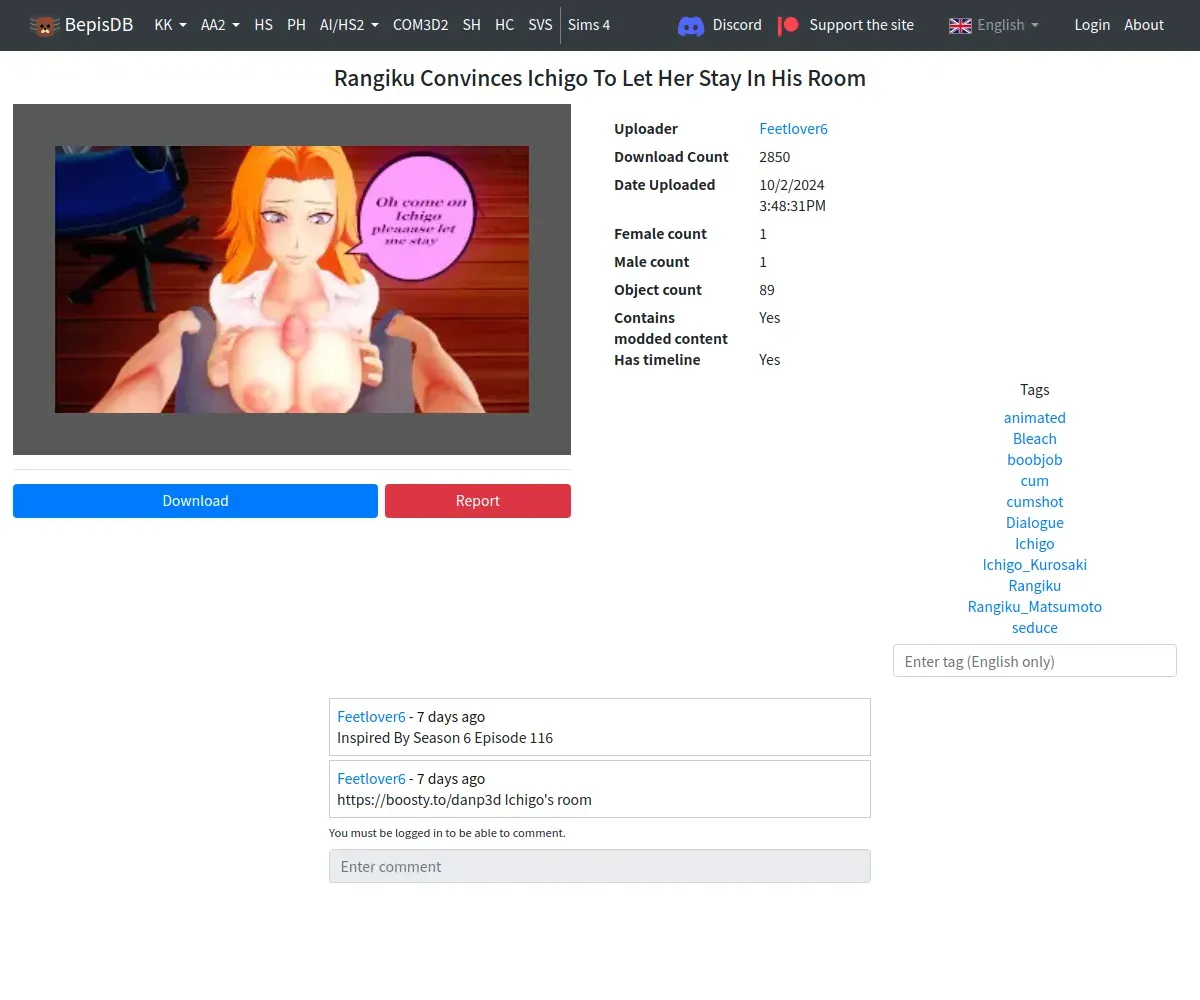Open the Discord text link

tap(737, 25)
